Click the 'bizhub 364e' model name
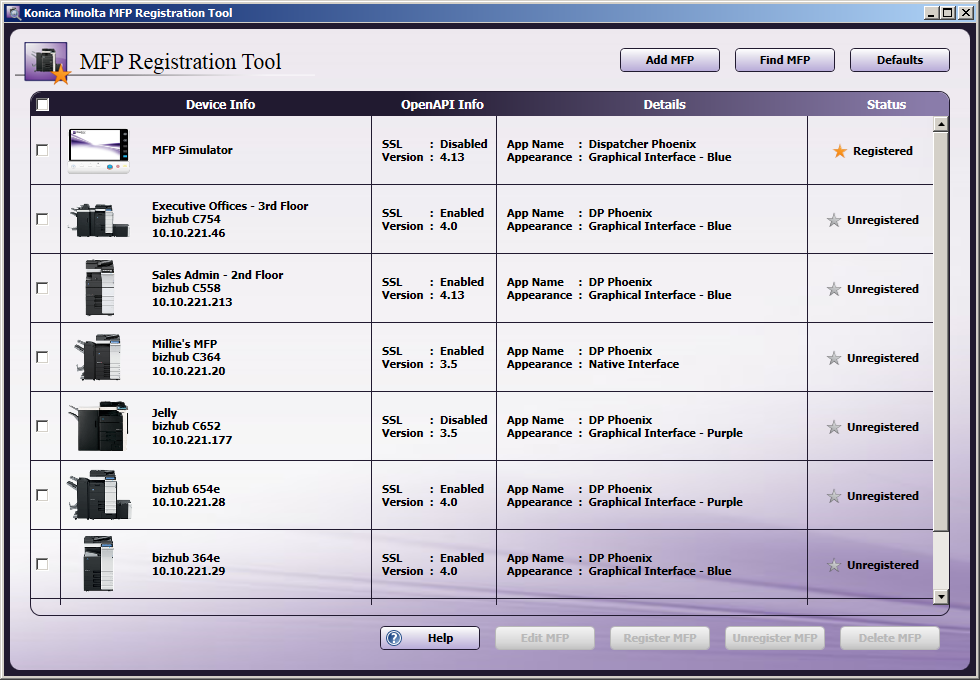This screenshot has height=680, width=980. pyautogui.click(x=186, y=558)
